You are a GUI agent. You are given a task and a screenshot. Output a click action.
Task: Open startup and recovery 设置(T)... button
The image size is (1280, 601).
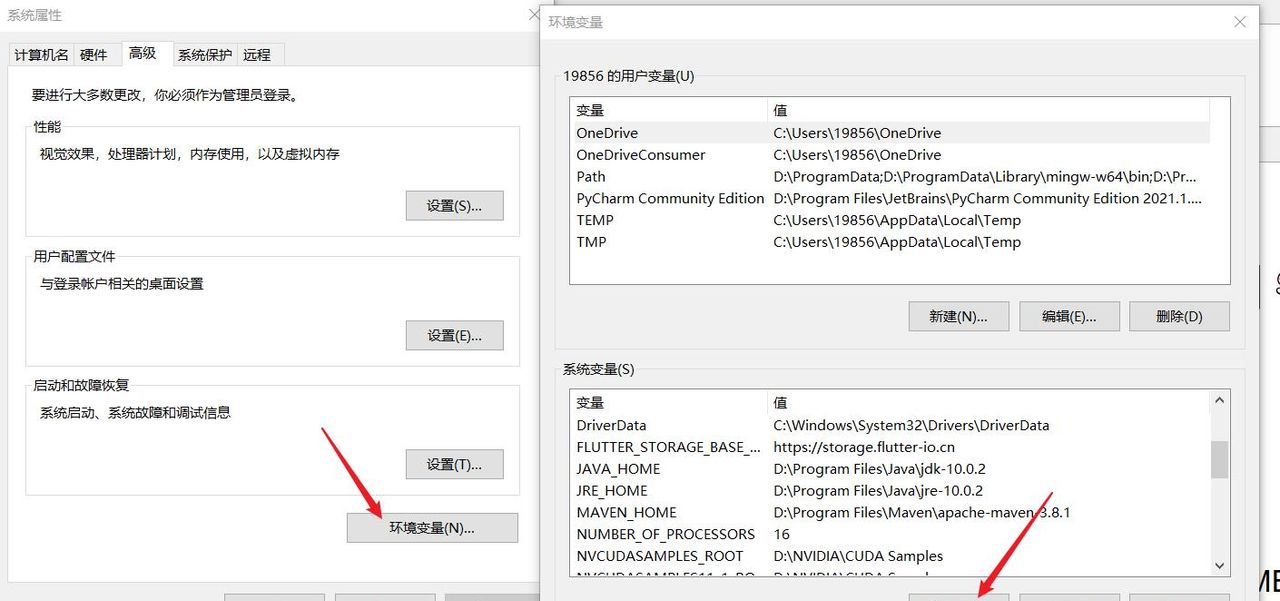[454, 465]
